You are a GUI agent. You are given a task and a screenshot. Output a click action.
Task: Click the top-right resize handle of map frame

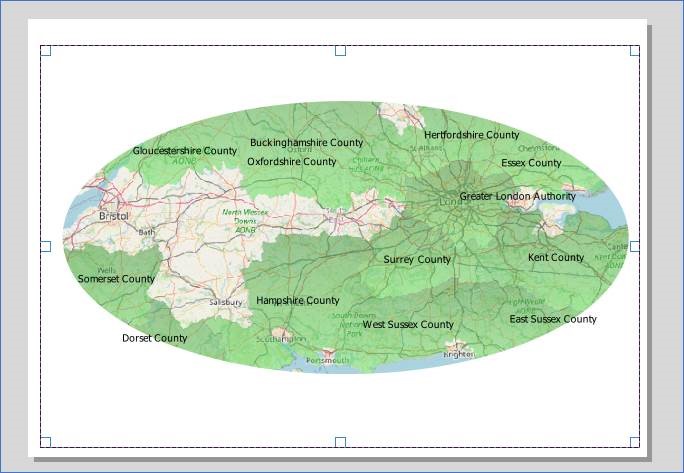click(x=635, y=51)
